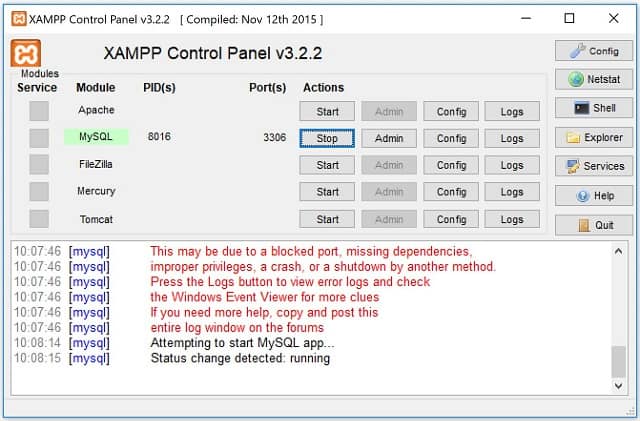Screen dimensions: 640x421
Task: Open the FileZilla Config button
Action: [x=451, y=165]
